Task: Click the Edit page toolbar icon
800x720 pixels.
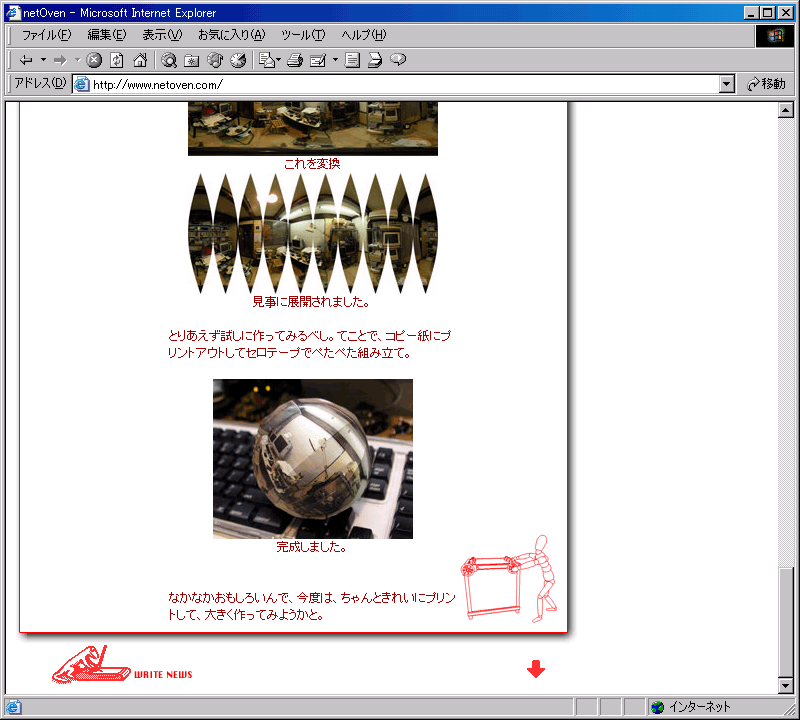Action: point(318,60)
